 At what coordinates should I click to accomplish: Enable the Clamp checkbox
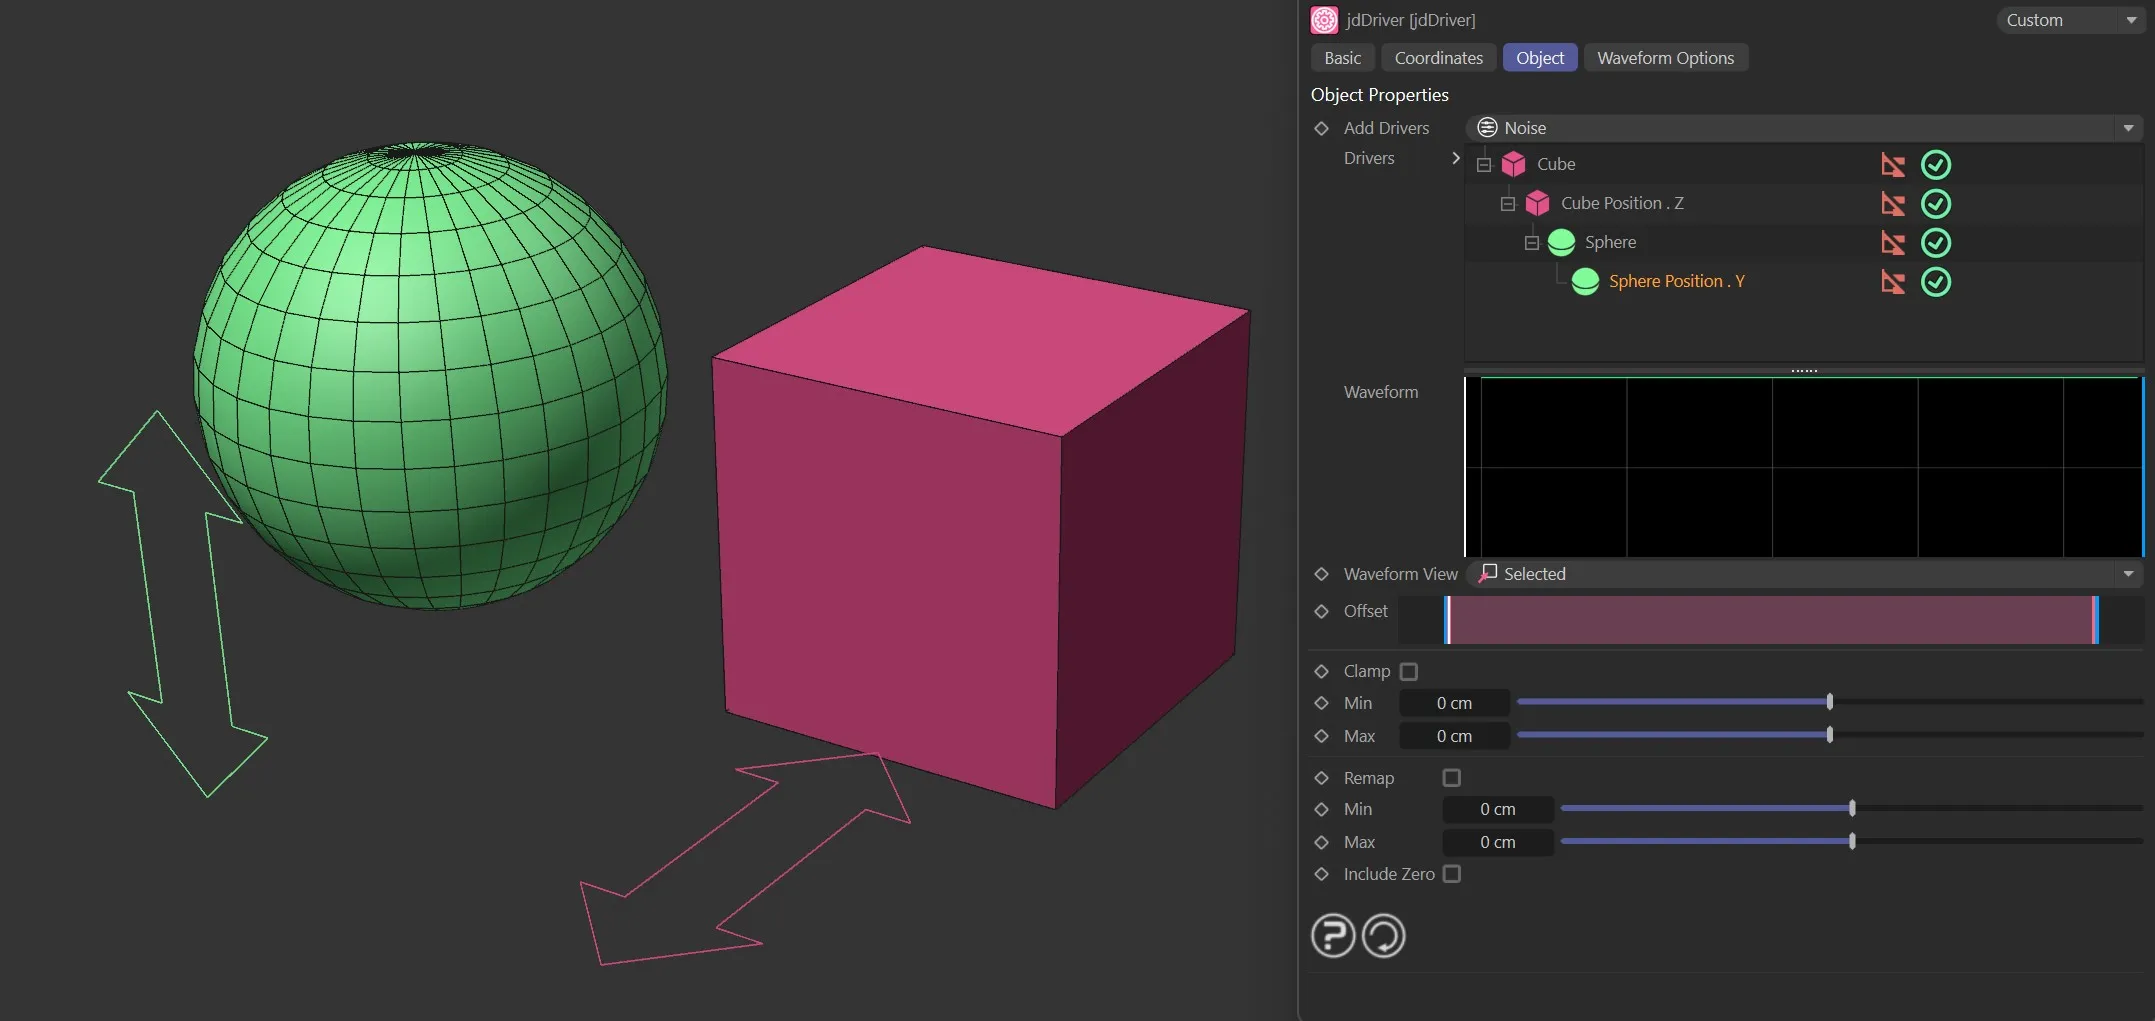point(1410,671)
